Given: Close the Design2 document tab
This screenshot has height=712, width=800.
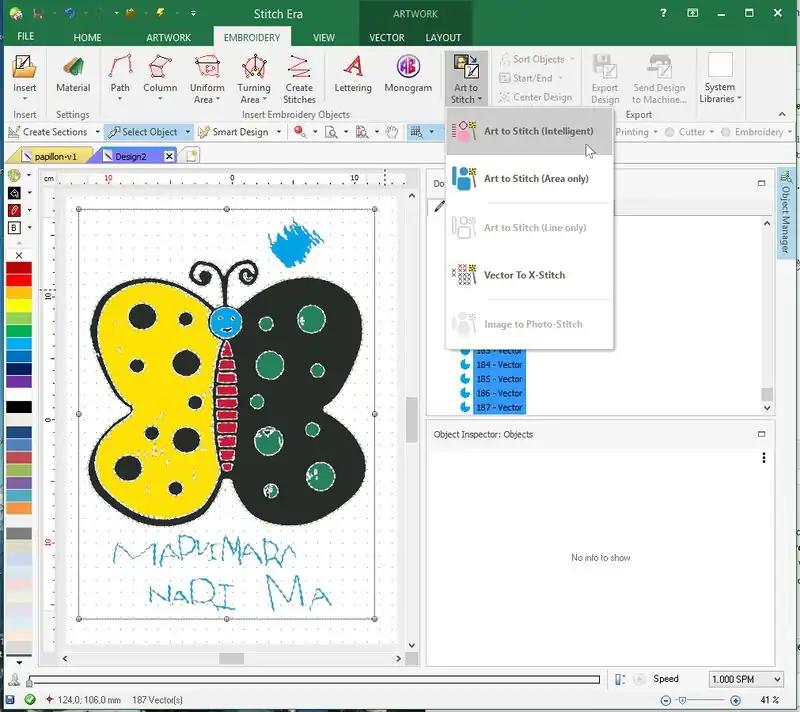Looking at the screenshot, I should 169,156.
